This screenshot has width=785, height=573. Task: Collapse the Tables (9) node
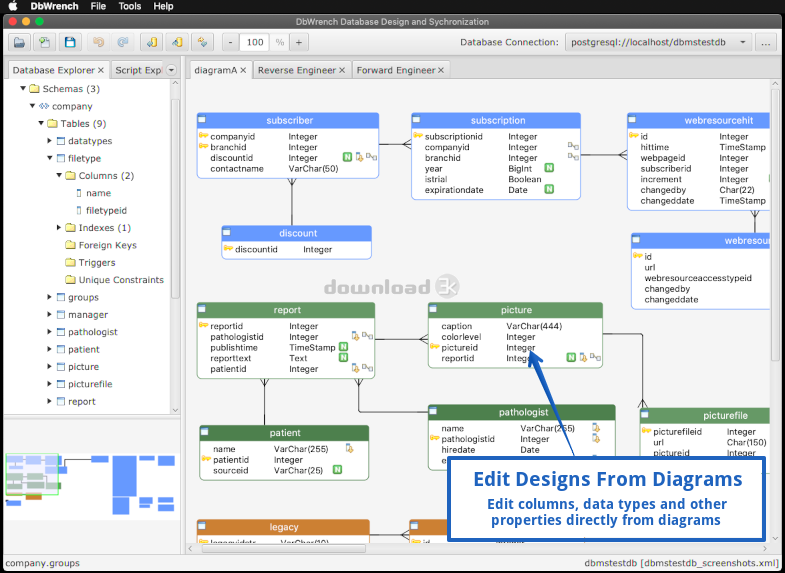[41, 123]
